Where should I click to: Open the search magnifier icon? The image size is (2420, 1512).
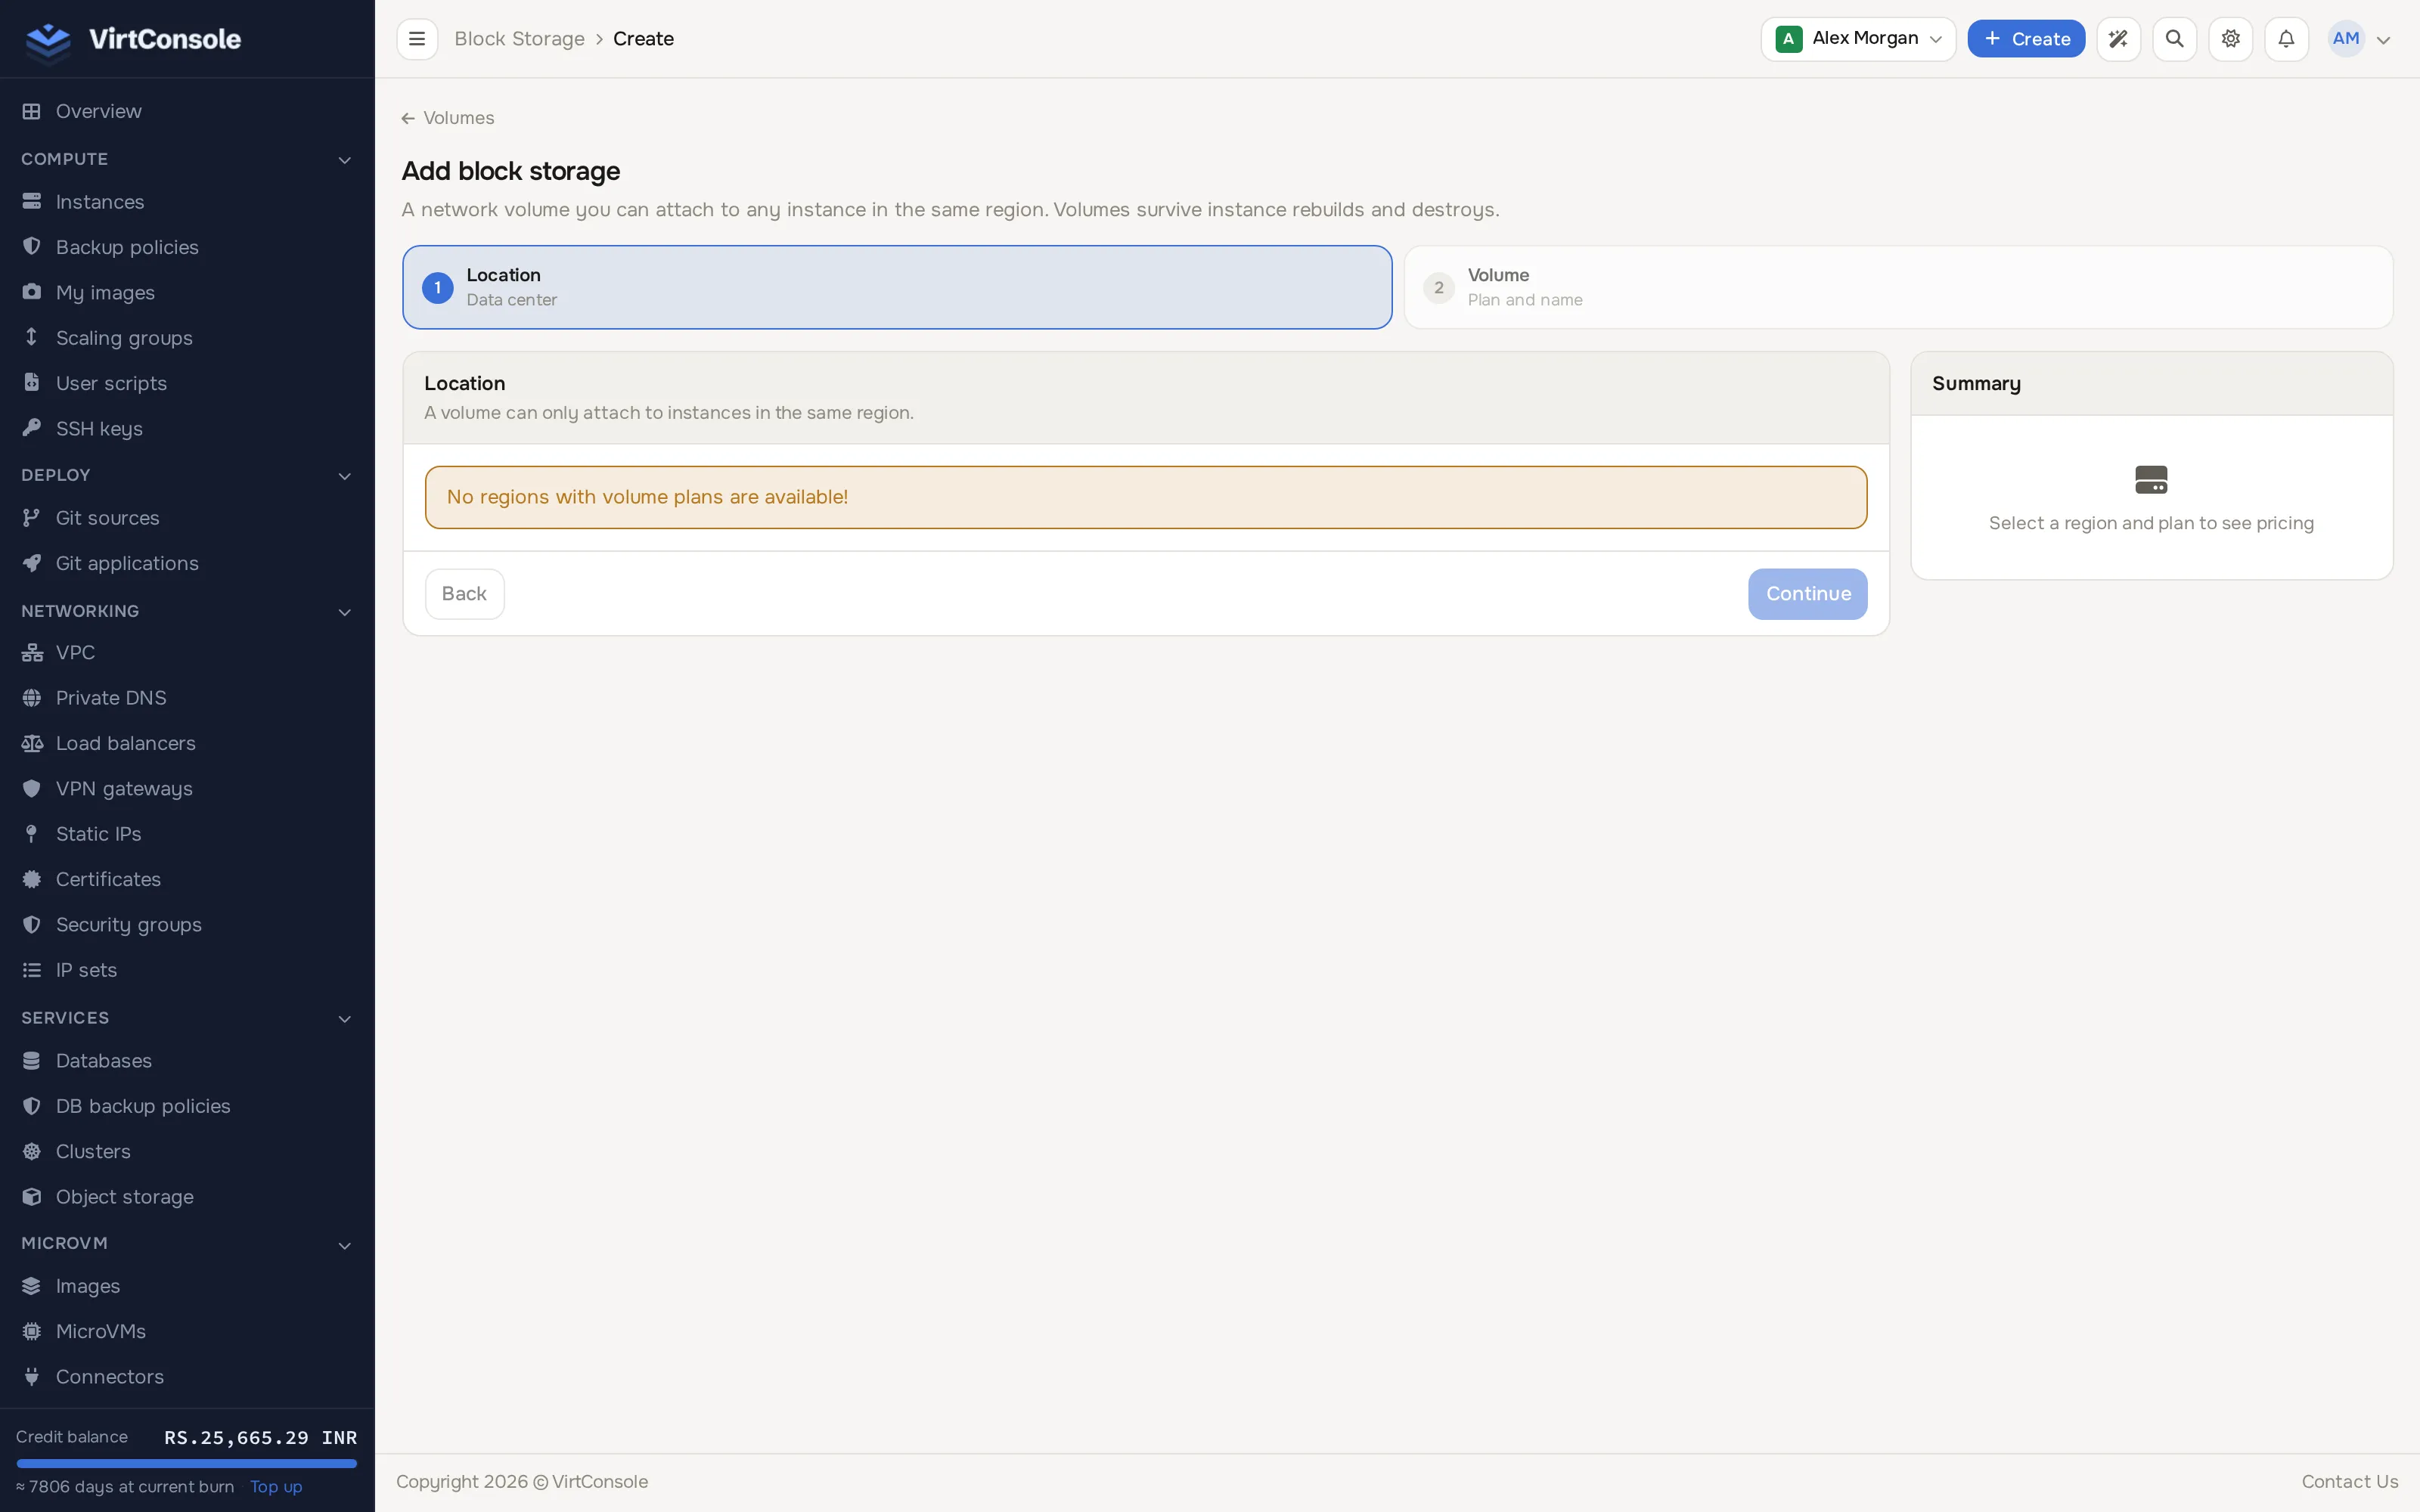point(2174,39)
